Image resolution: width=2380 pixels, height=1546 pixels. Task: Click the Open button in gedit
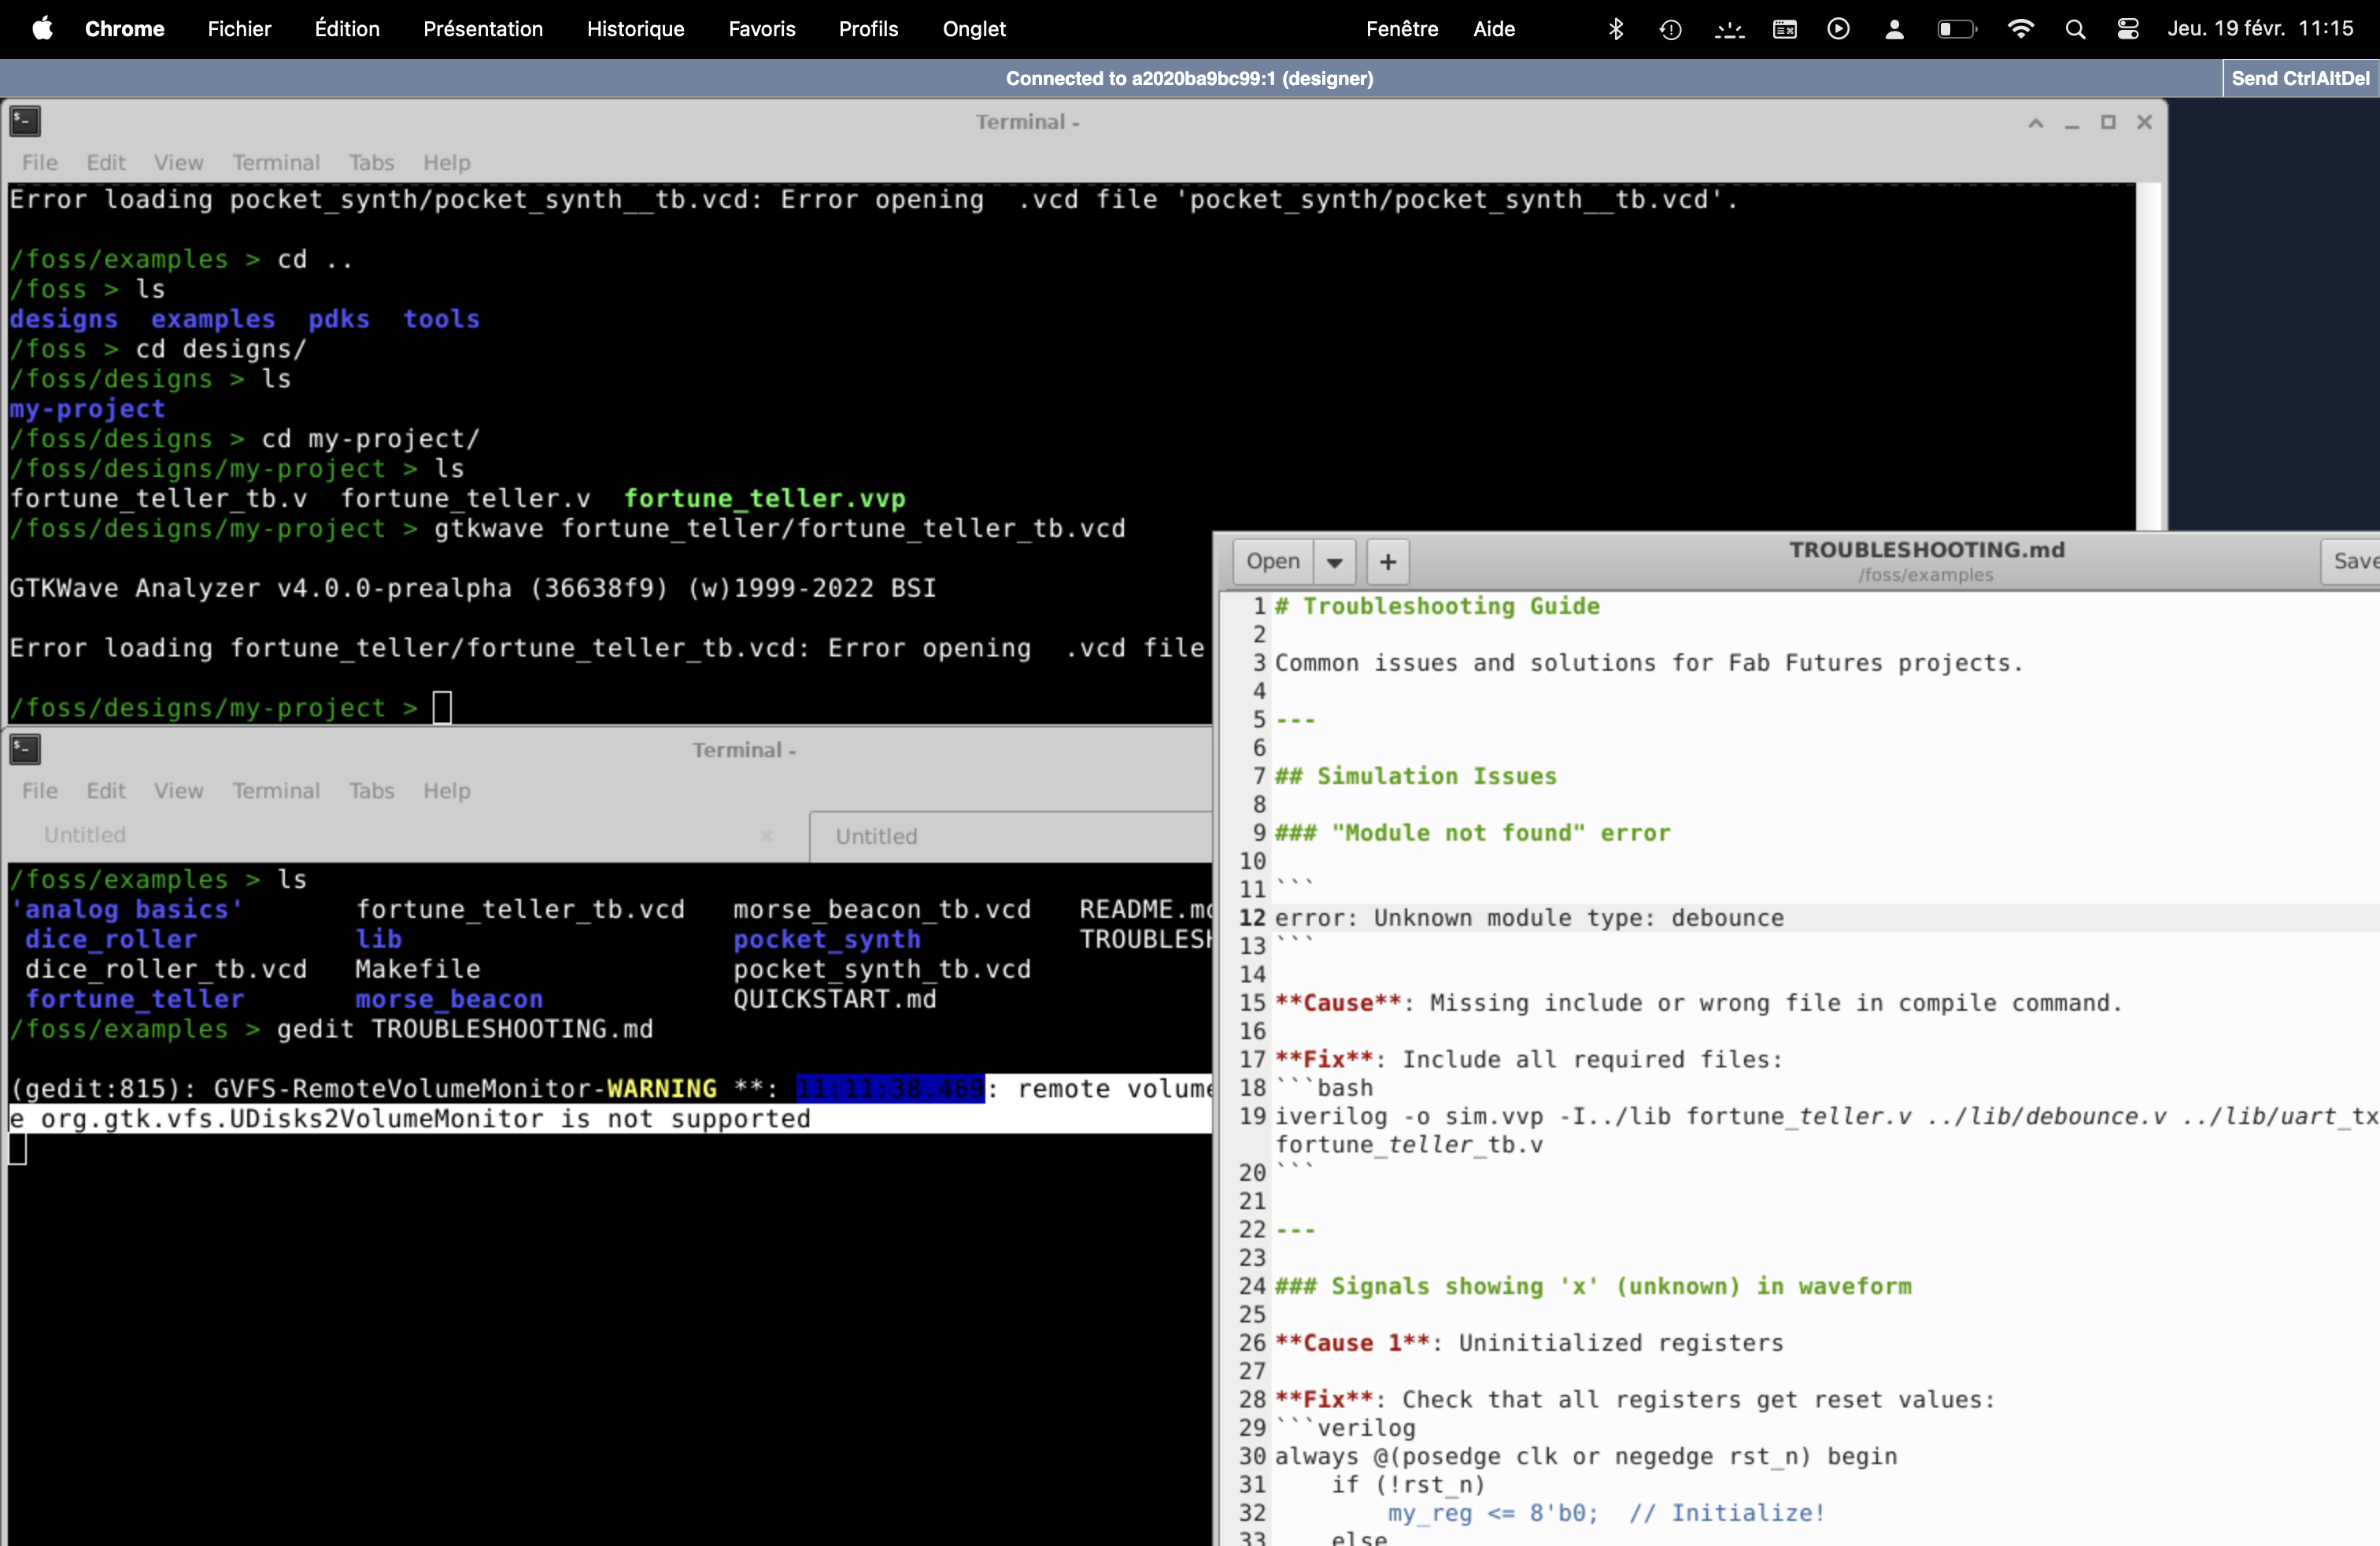pyautogui.click(x=1272, y=562)
